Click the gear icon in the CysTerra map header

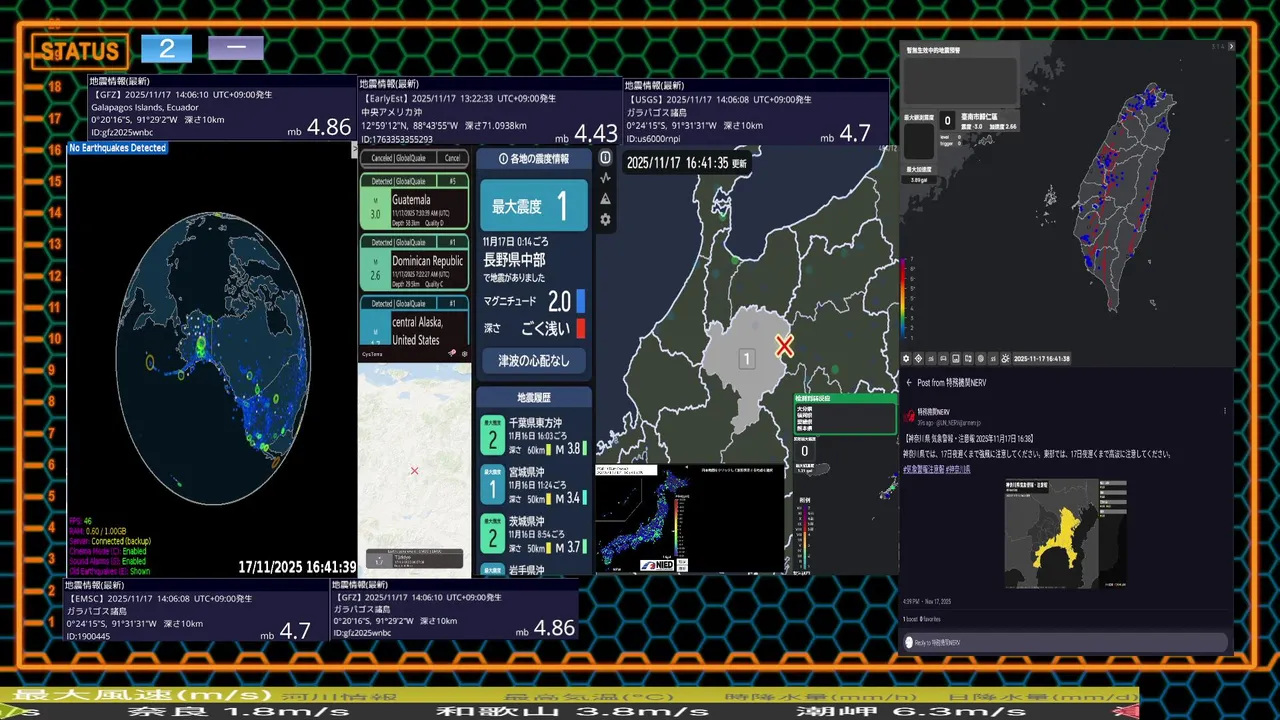point(464,353)
